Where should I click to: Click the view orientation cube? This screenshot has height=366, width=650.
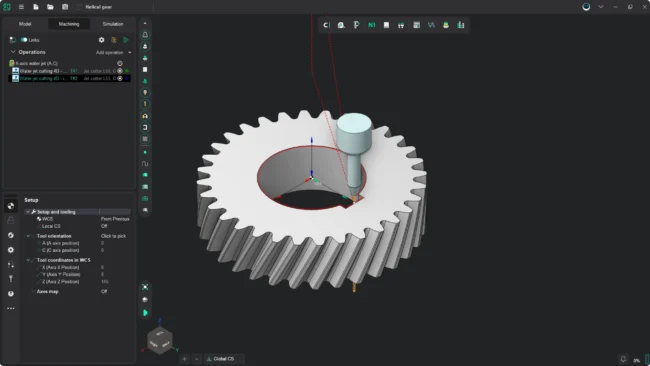tap(160, 340)
